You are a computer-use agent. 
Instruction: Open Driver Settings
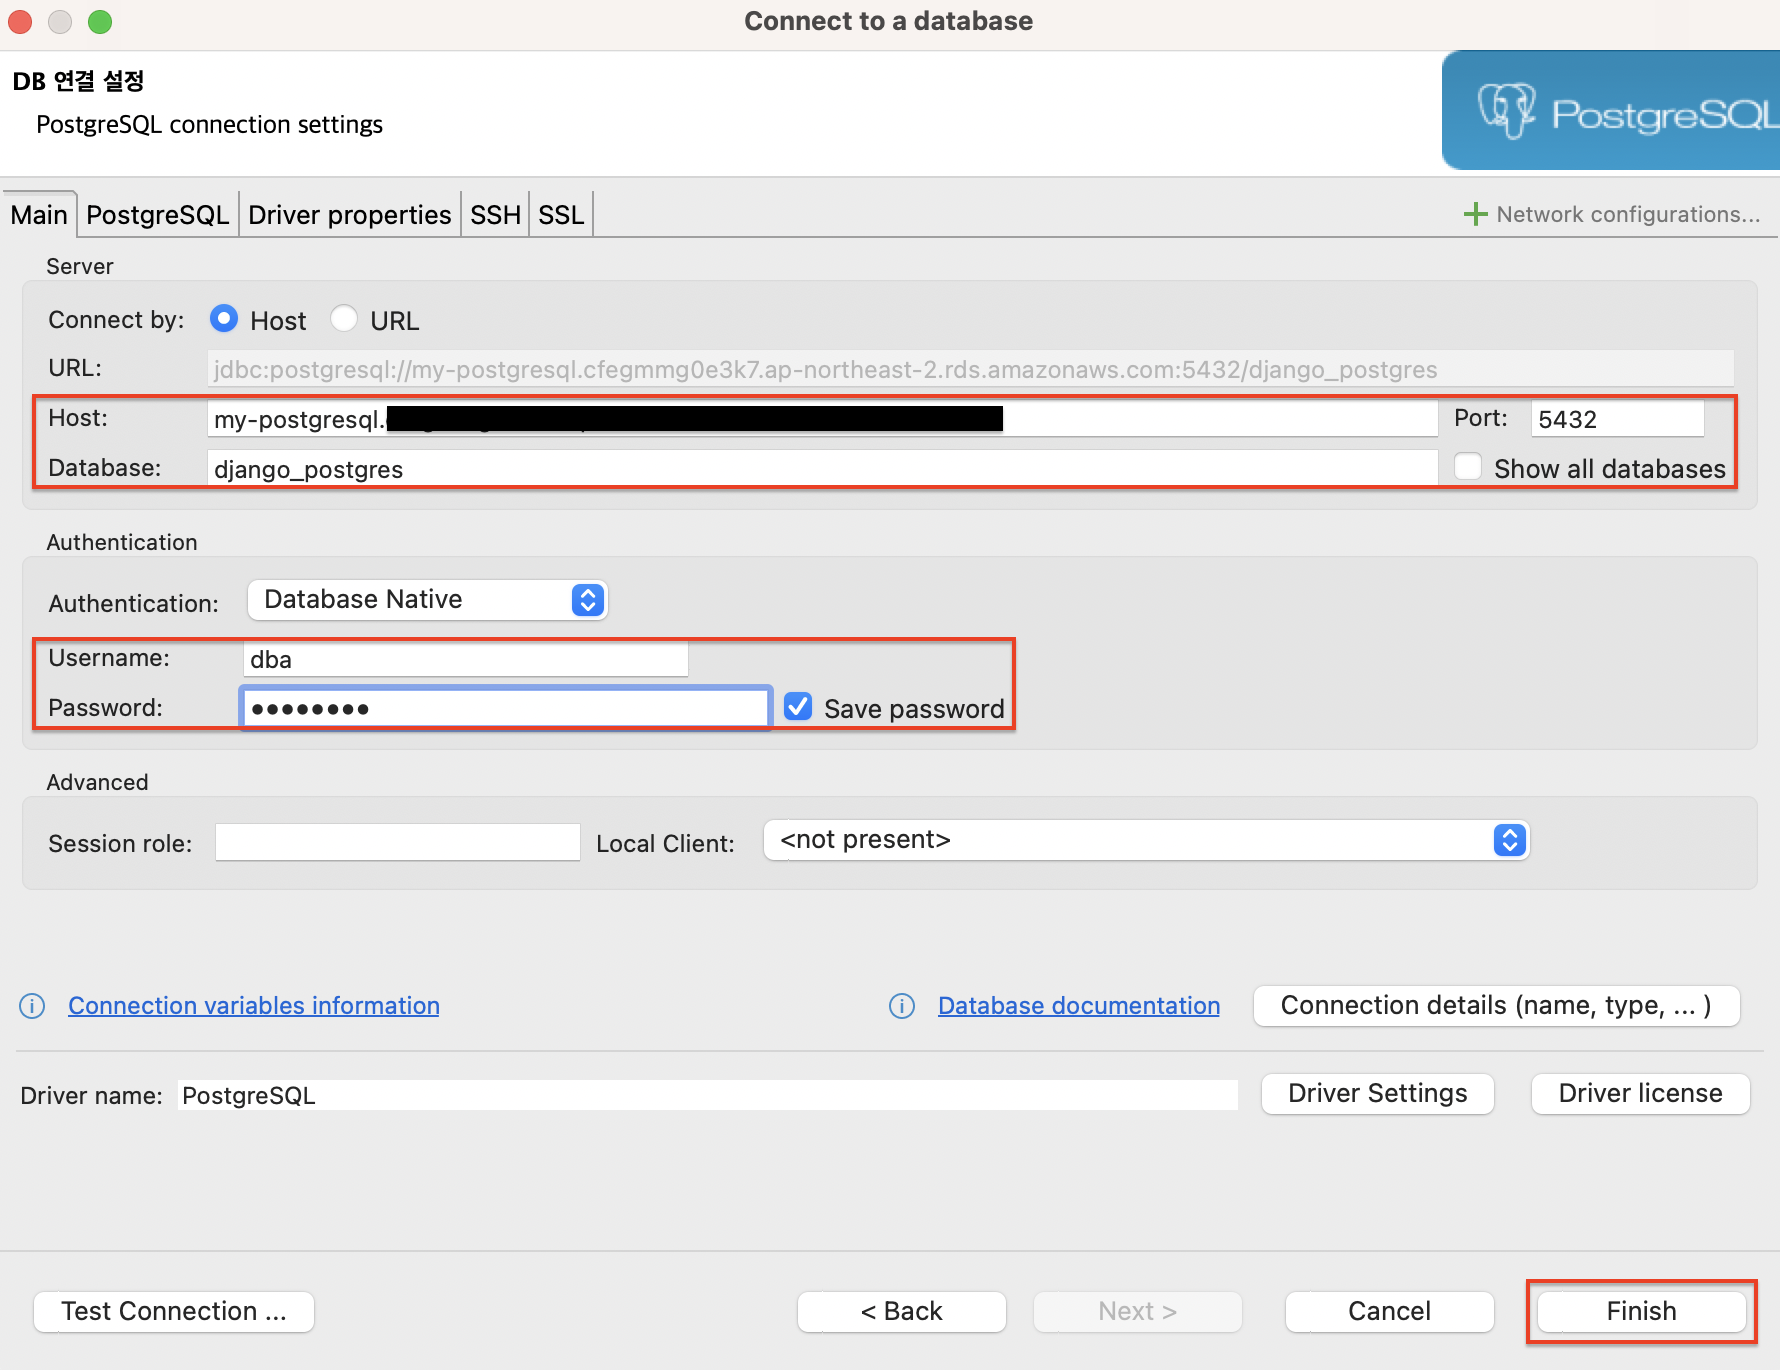[1378, 1093]
